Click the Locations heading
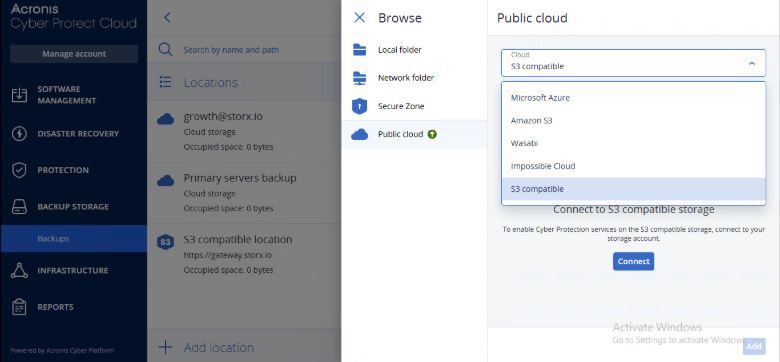The width and height of the screenshot is (780, 362). click(211, 82)
